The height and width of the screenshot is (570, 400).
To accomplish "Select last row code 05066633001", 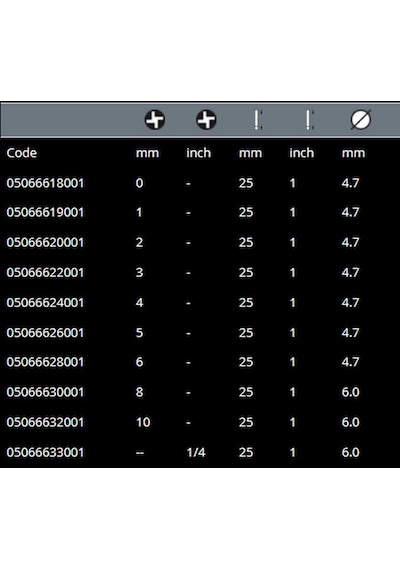I will click(x=45, y=453).
